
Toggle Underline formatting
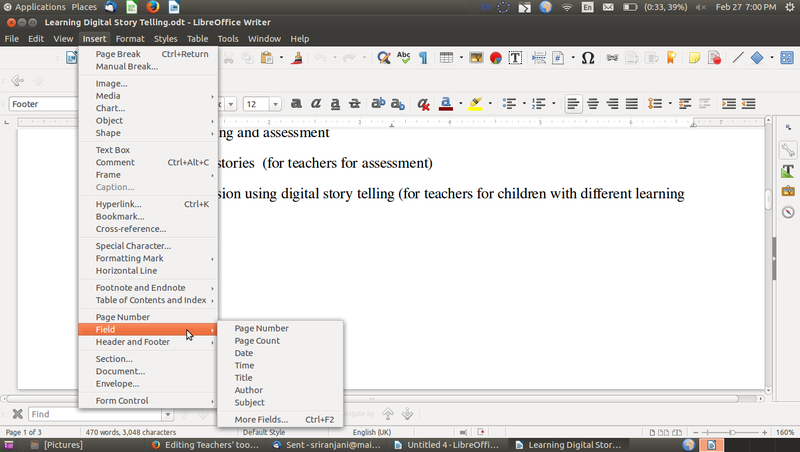[335, 104]
